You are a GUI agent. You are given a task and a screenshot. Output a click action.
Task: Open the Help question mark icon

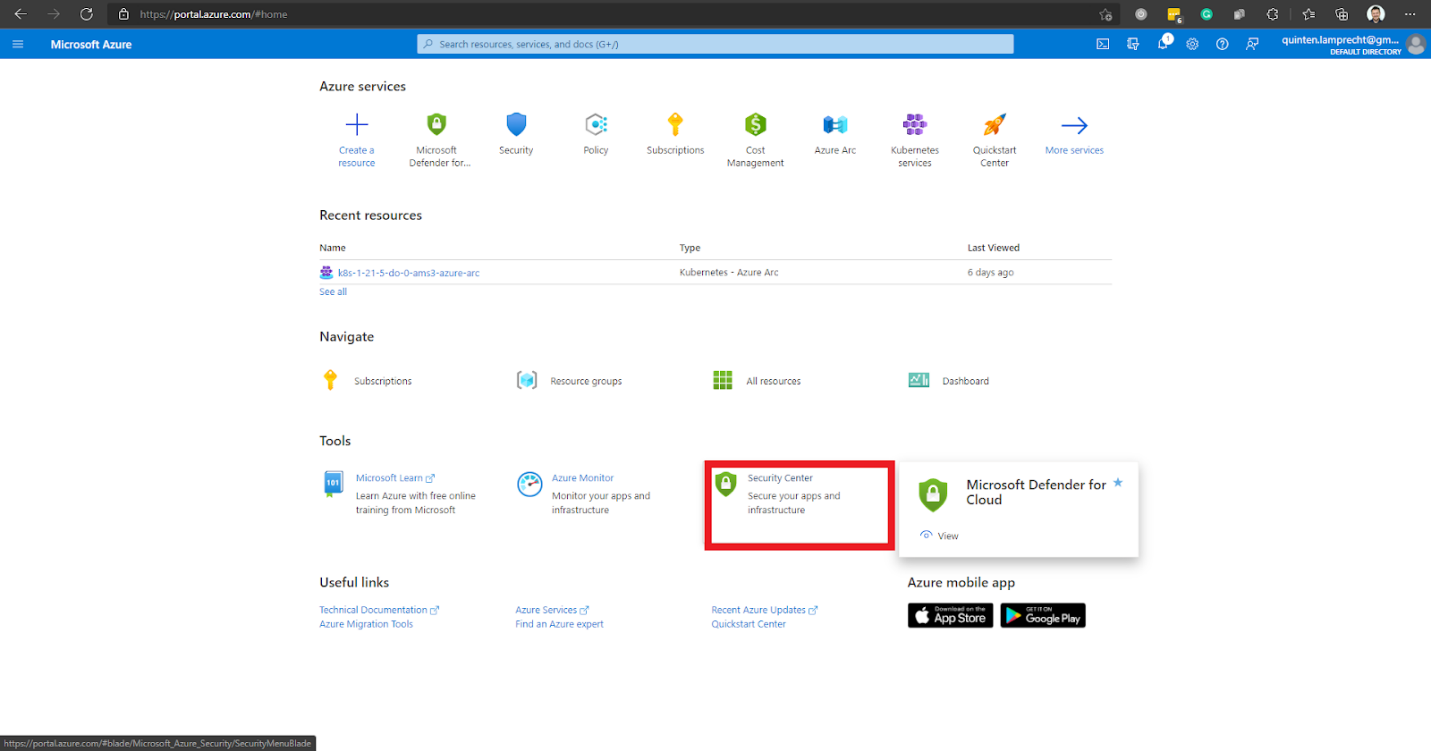click(1222, 44)
